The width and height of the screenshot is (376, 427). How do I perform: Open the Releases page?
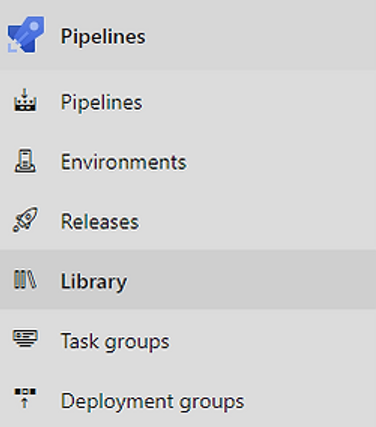tap(188, 220)
